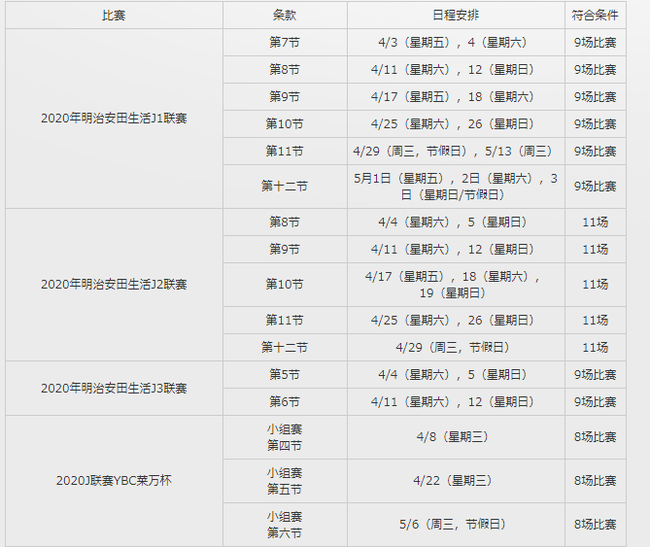Viewport: 650px width, 547px height.
Task: Click 第6节 in the J3 league section
Action: tap(285, 402)
